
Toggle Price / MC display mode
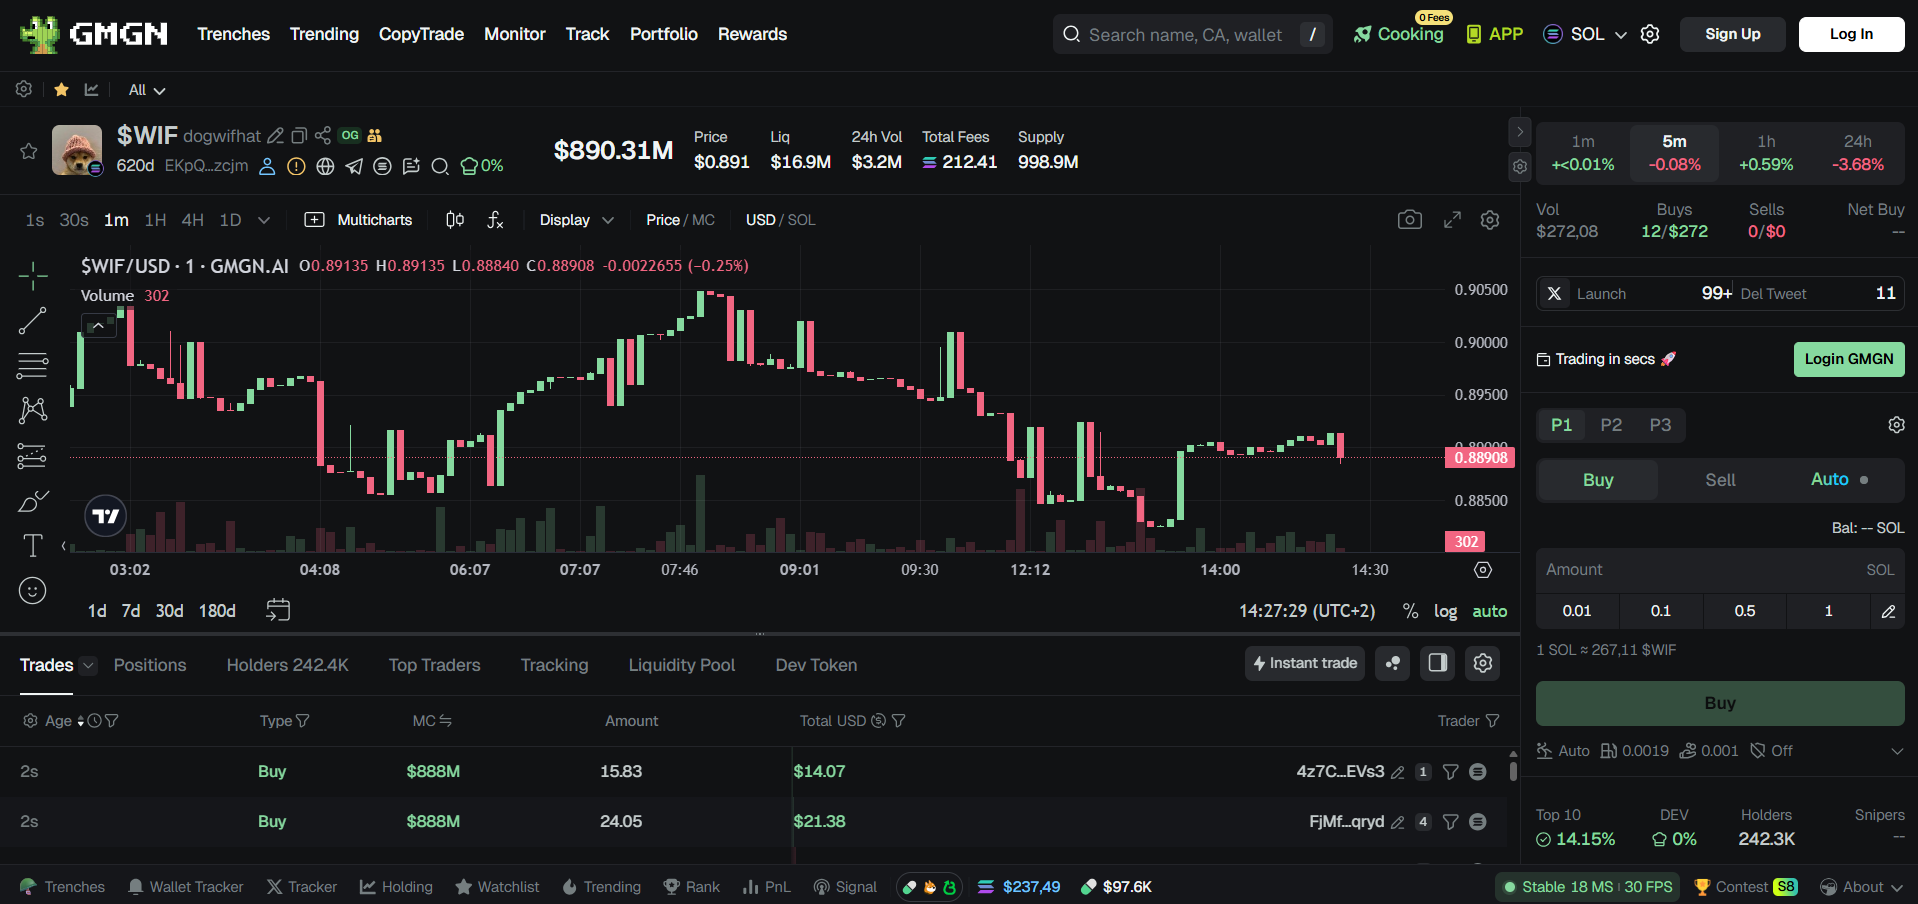[680, 220]
